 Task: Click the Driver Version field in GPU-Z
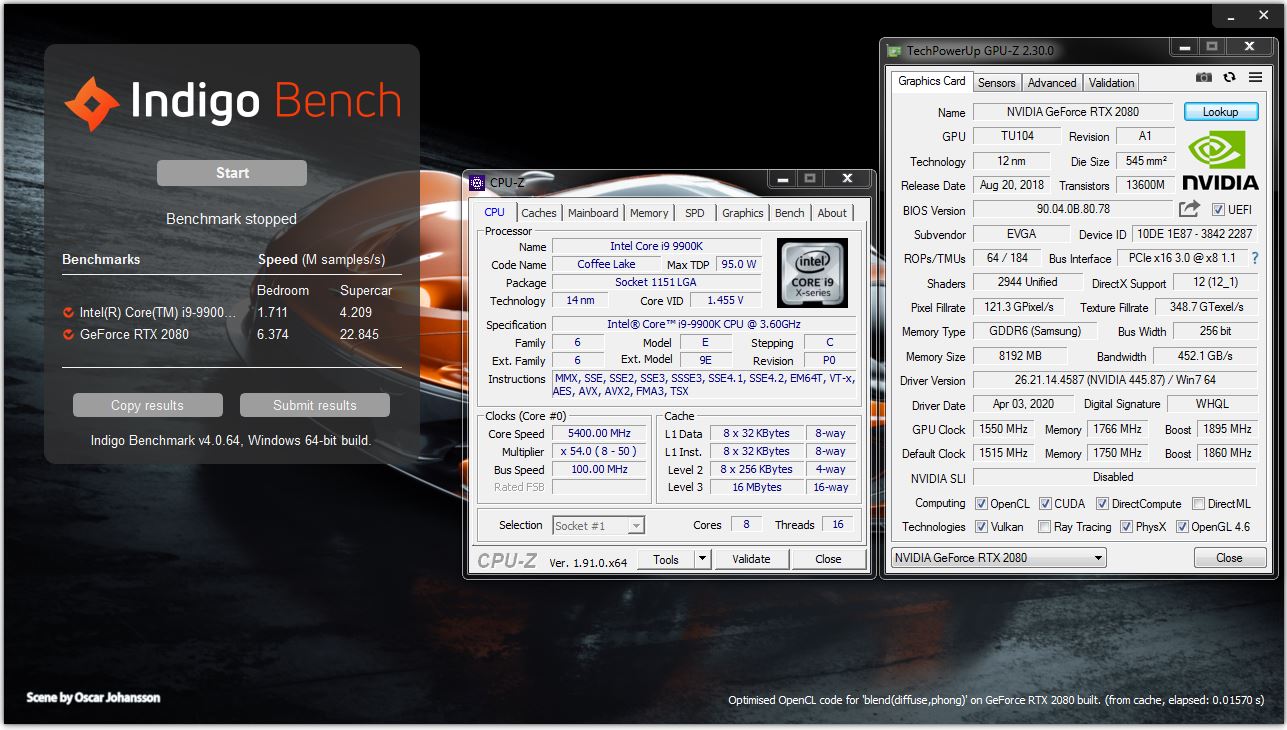(x=1115, y=380)
